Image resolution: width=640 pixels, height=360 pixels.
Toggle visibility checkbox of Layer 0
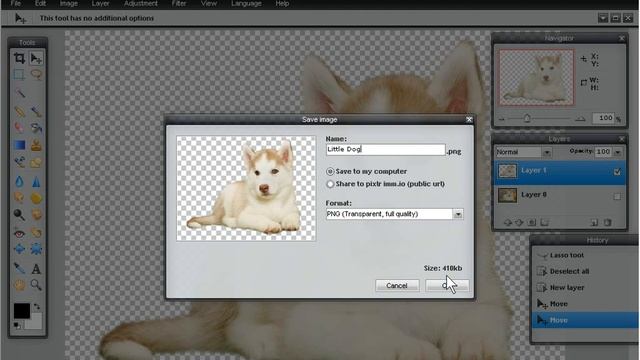(617, 196)
